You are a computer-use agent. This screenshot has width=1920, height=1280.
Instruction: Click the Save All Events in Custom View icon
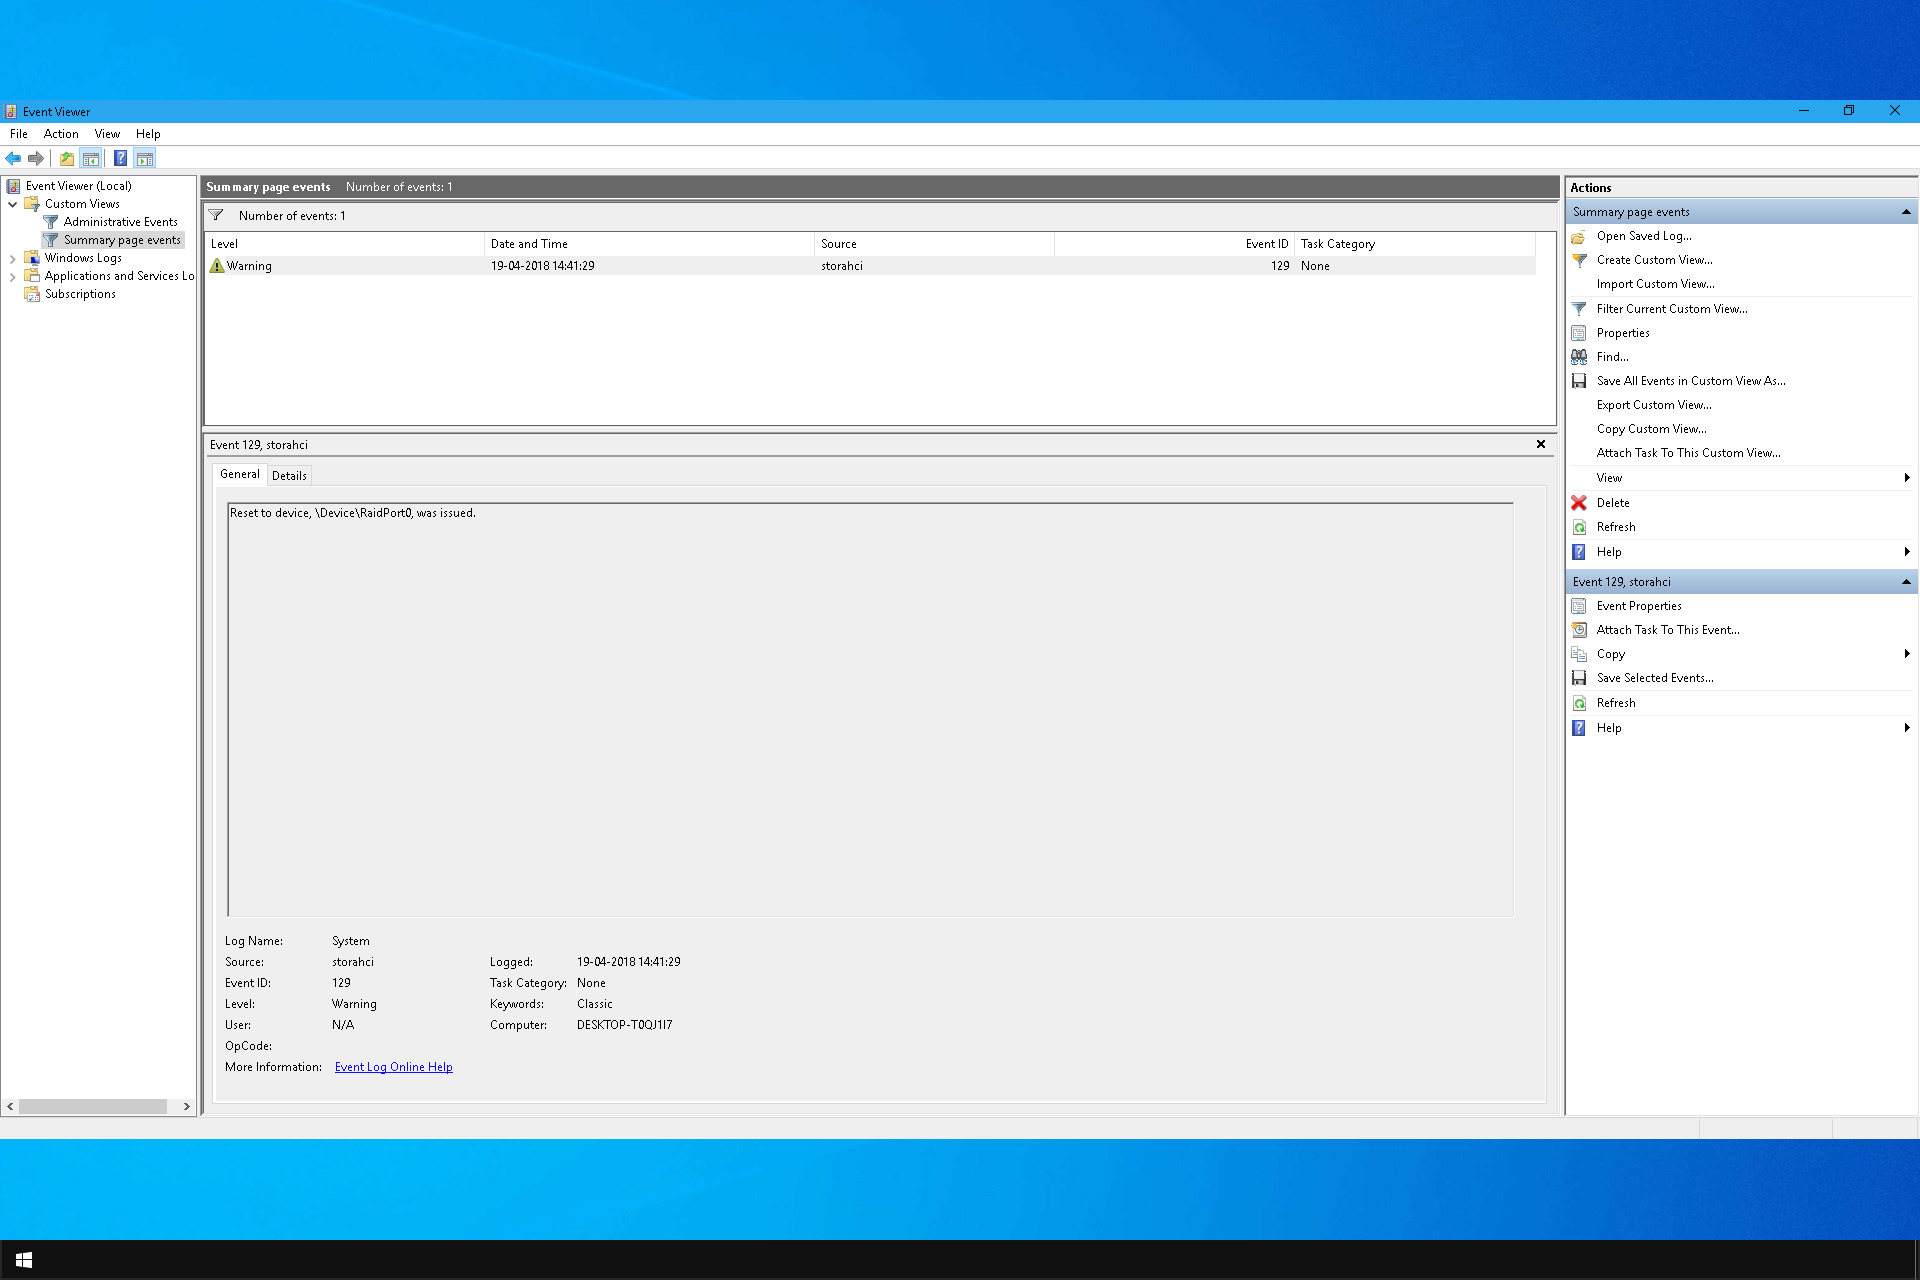point(1580,380)
